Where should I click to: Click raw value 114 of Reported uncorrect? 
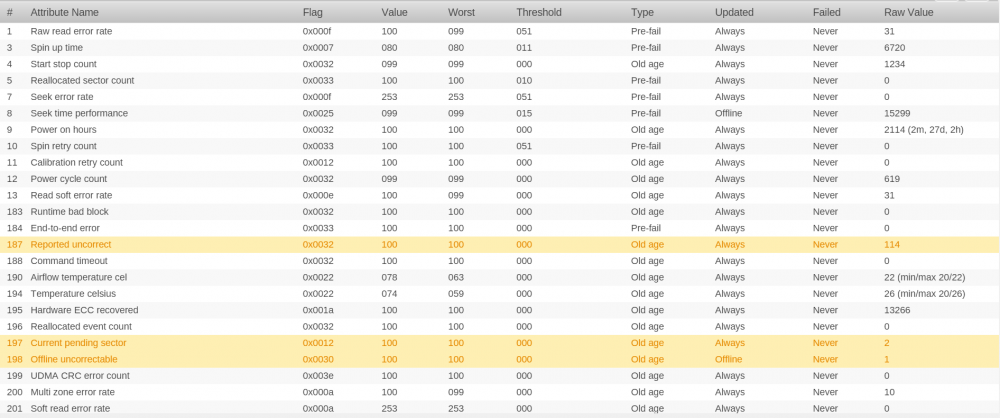[x=892, y=244]
